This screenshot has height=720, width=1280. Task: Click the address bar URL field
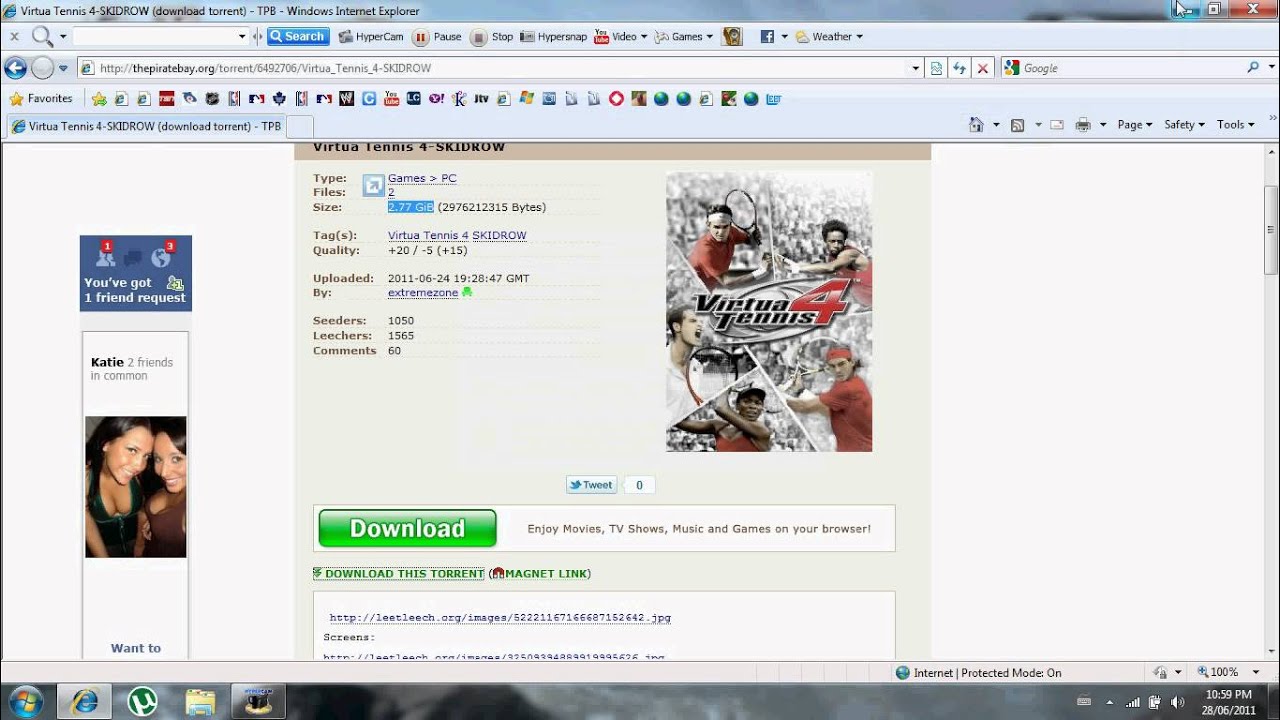click(x=502, y=68)
